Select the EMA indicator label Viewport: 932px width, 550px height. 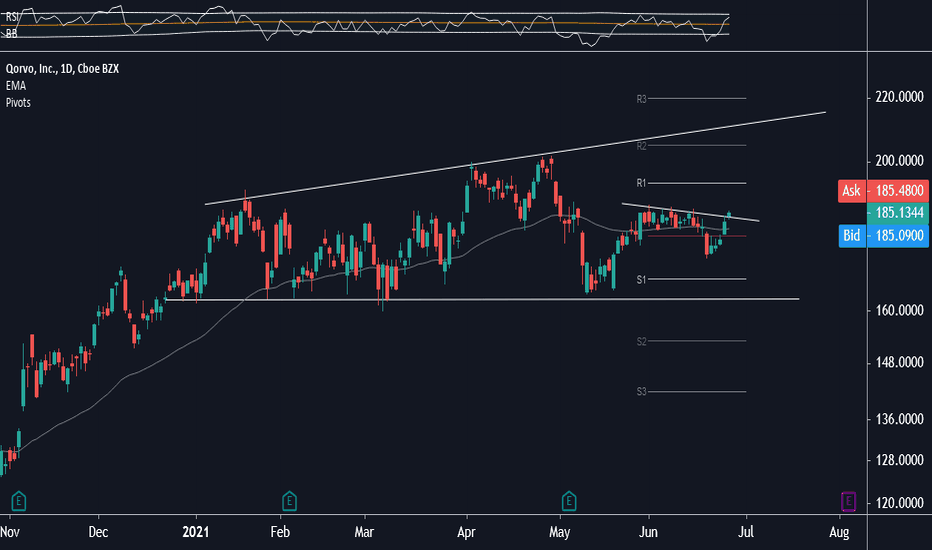click(x=16, y=86)
